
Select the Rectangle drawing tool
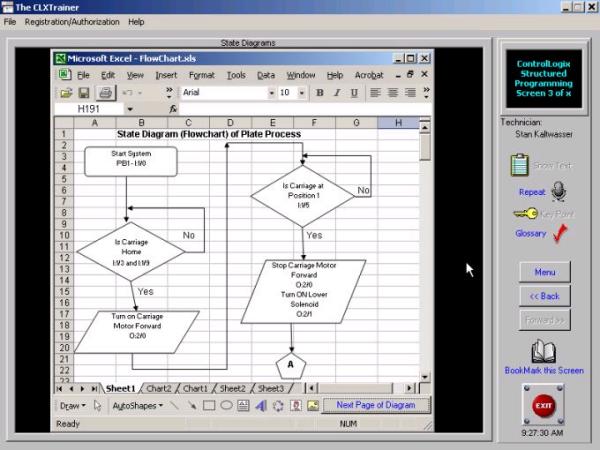click(x=209, y=406)
